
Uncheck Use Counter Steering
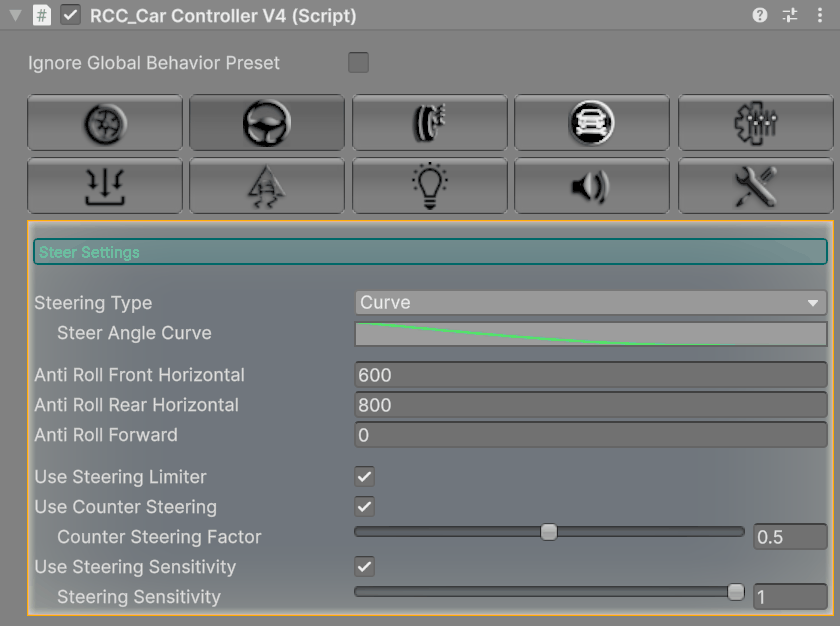click(364, 507)
